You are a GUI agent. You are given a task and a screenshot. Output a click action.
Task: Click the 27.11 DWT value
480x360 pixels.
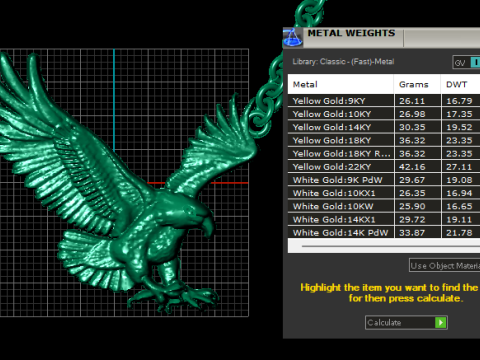pyautogui.click(x=459, y=167)
